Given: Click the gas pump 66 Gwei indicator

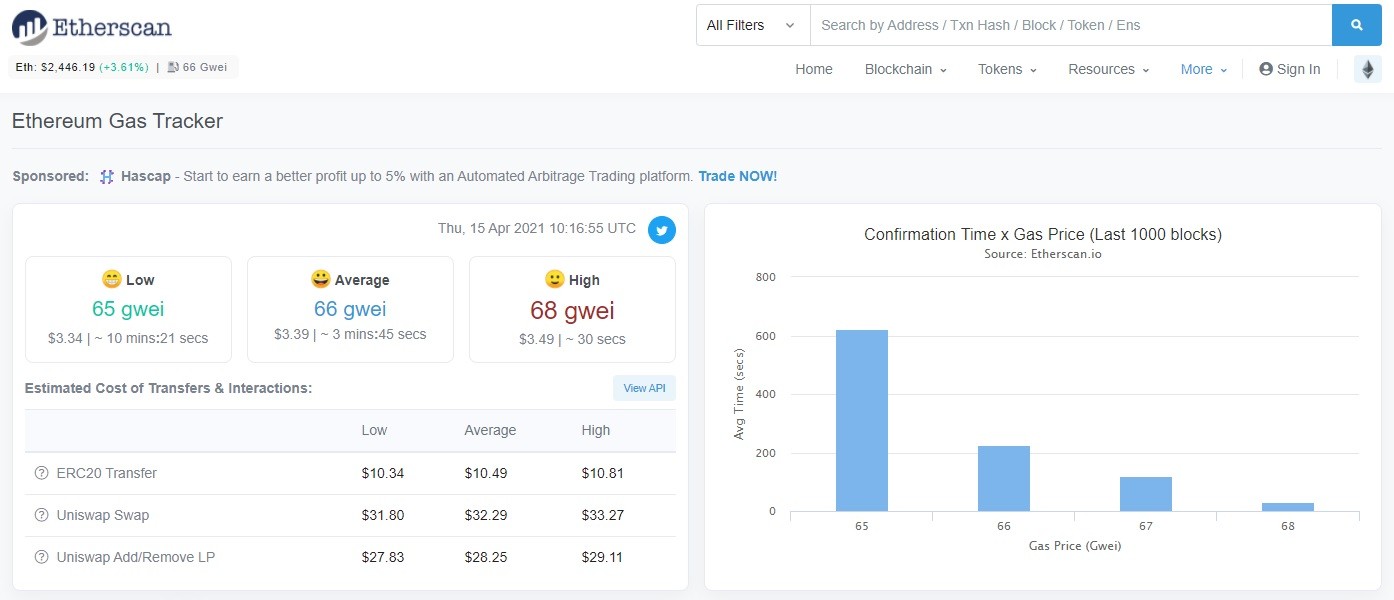Looking at the screenshot, I should point(197,67).
